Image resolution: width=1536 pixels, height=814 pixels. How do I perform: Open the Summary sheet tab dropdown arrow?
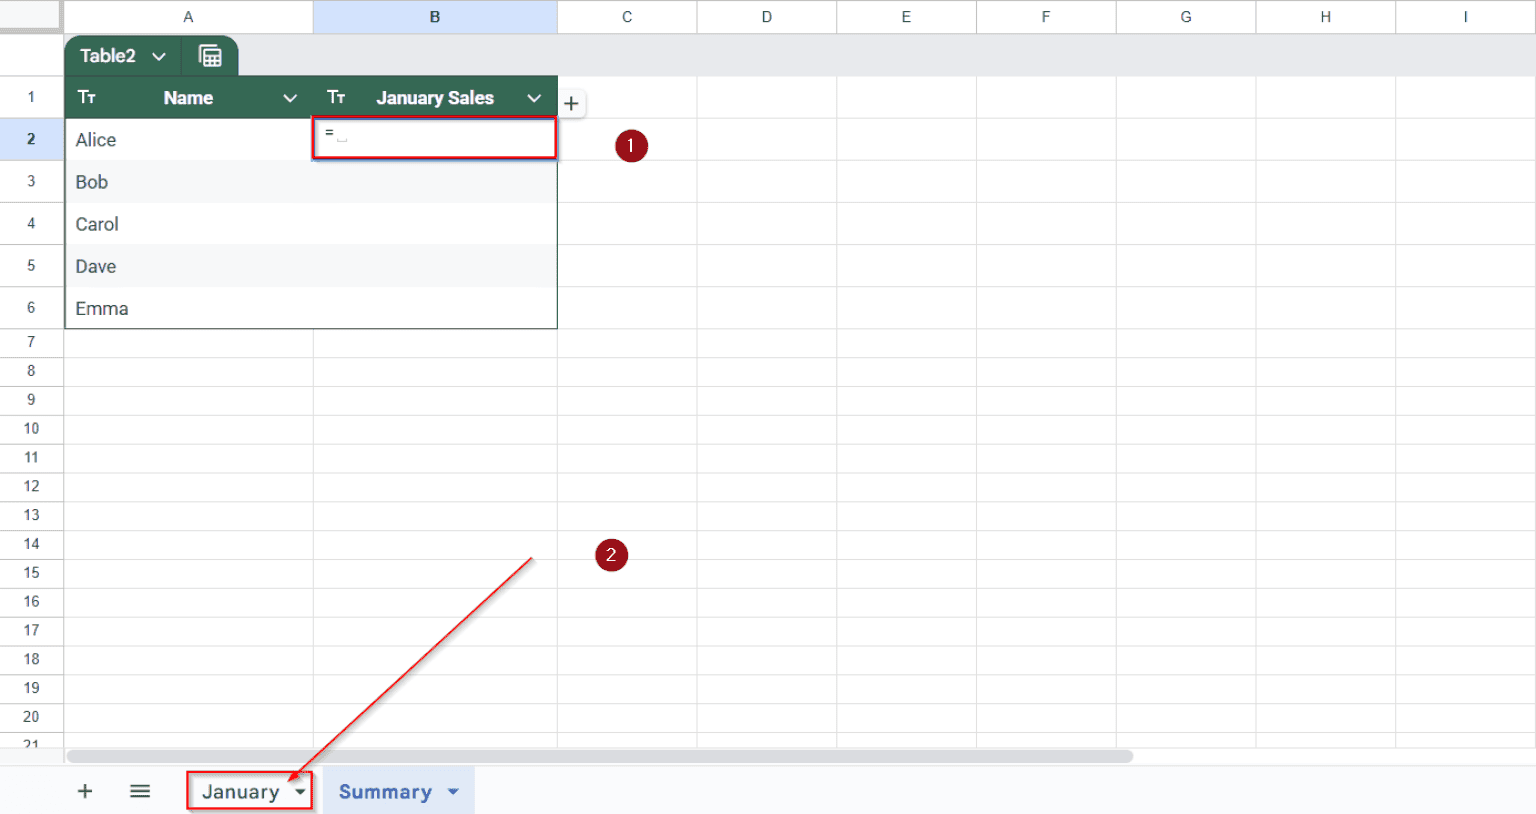click(449, 790)
